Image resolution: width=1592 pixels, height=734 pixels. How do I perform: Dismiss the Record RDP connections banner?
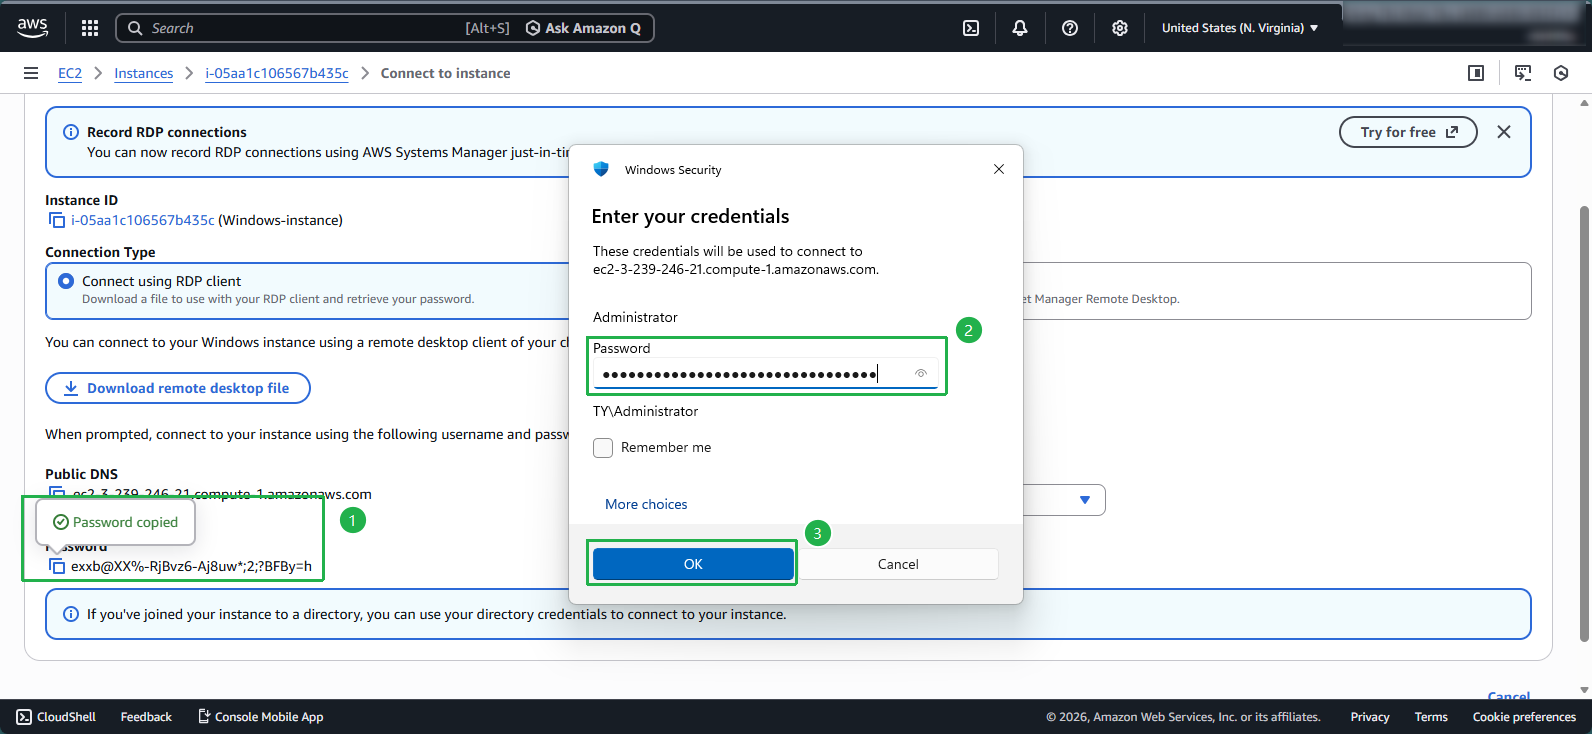click(x=1504, y=132)
